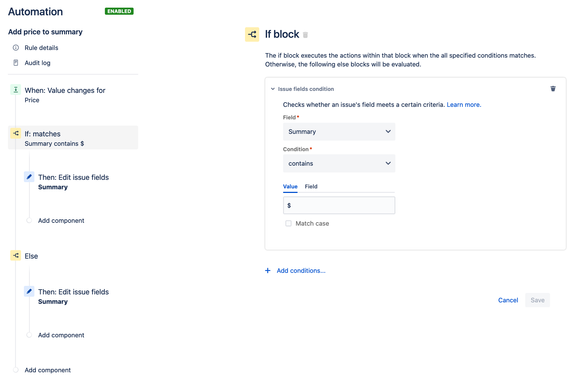This screenshot has height=391, width=573.
Task: Click the Save button
Action: 537,300
